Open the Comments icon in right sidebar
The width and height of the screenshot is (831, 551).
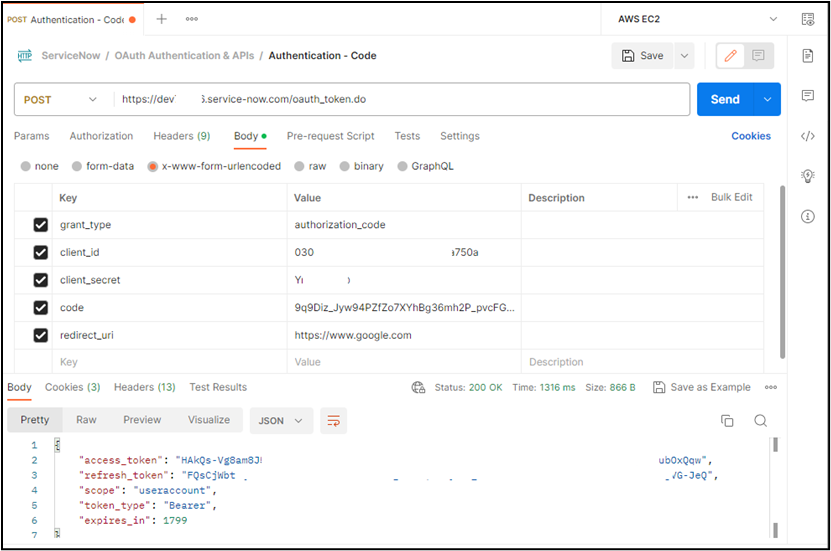tap(807, 96)
